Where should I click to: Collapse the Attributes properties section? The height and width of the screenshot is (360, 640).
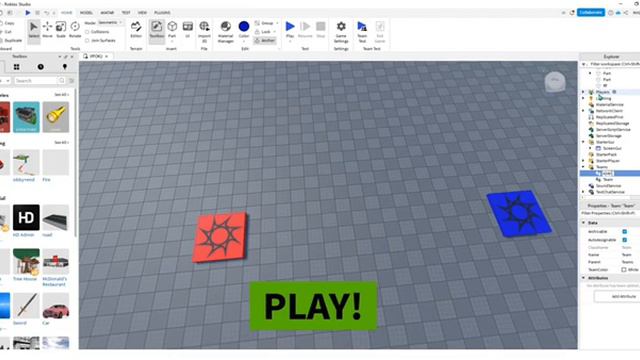[584, 278]
